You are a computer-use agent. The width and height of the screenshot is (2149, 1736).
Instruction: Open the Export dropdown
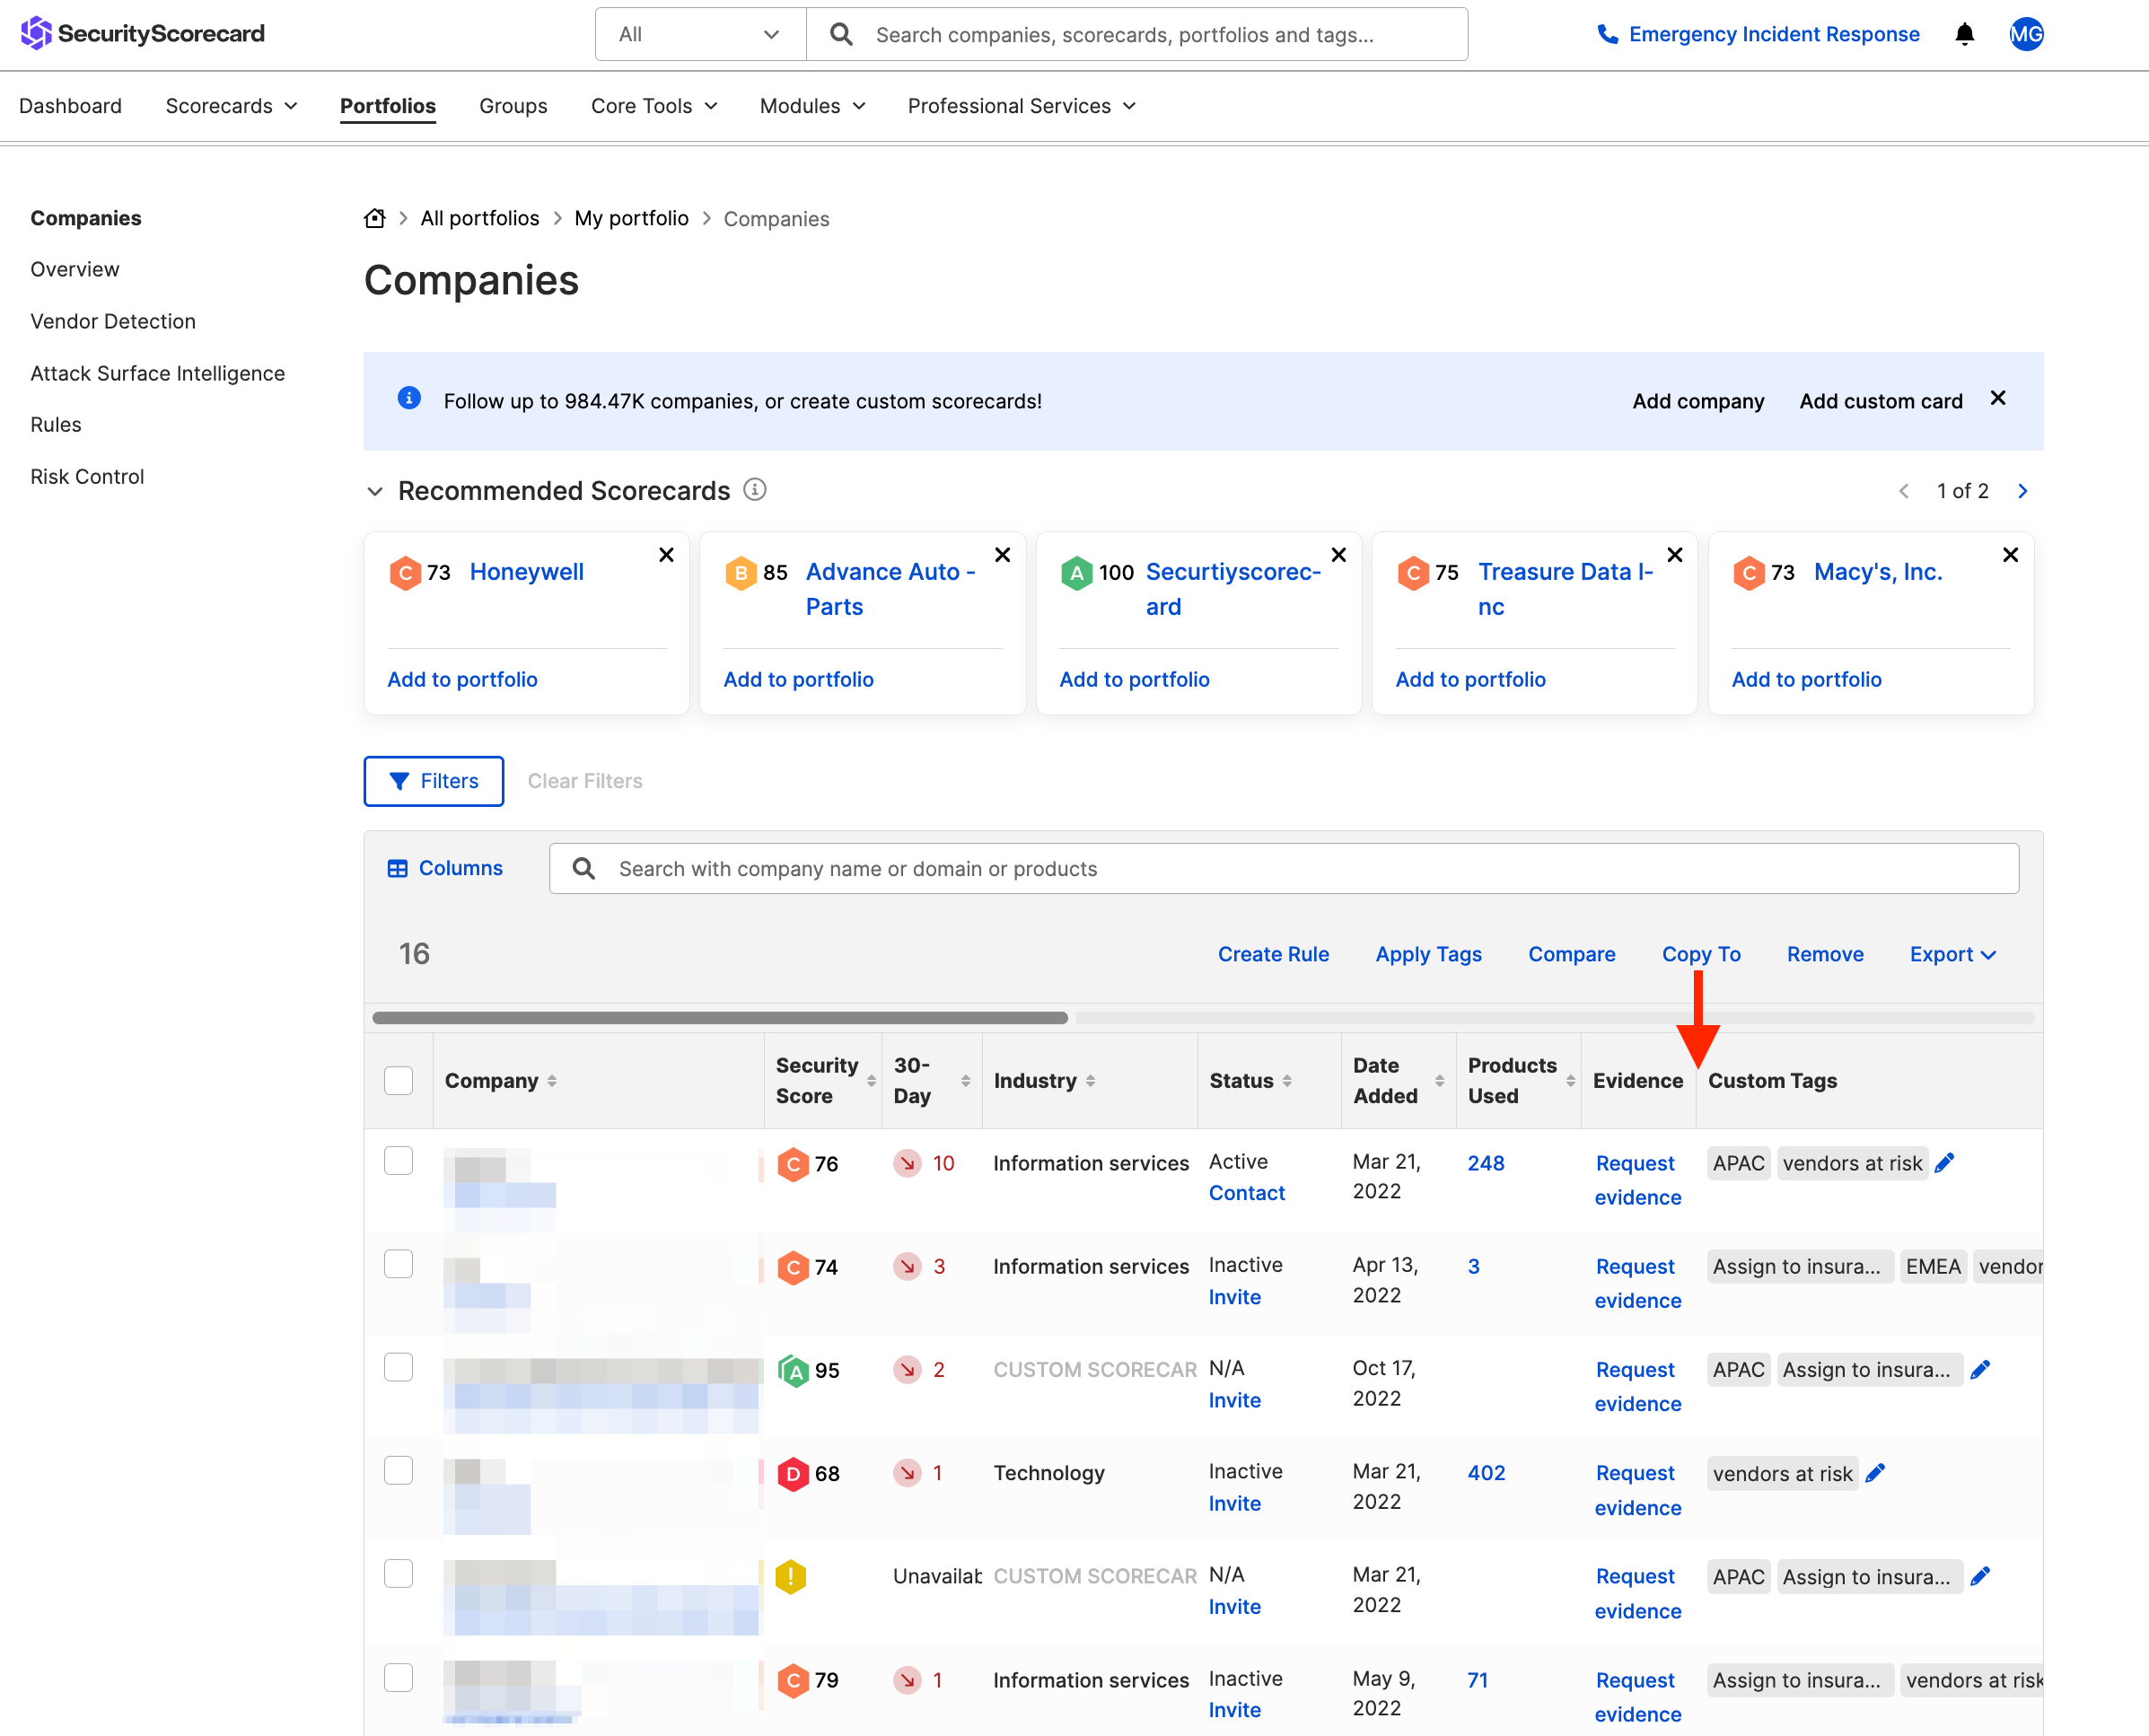coord(1952,954)
